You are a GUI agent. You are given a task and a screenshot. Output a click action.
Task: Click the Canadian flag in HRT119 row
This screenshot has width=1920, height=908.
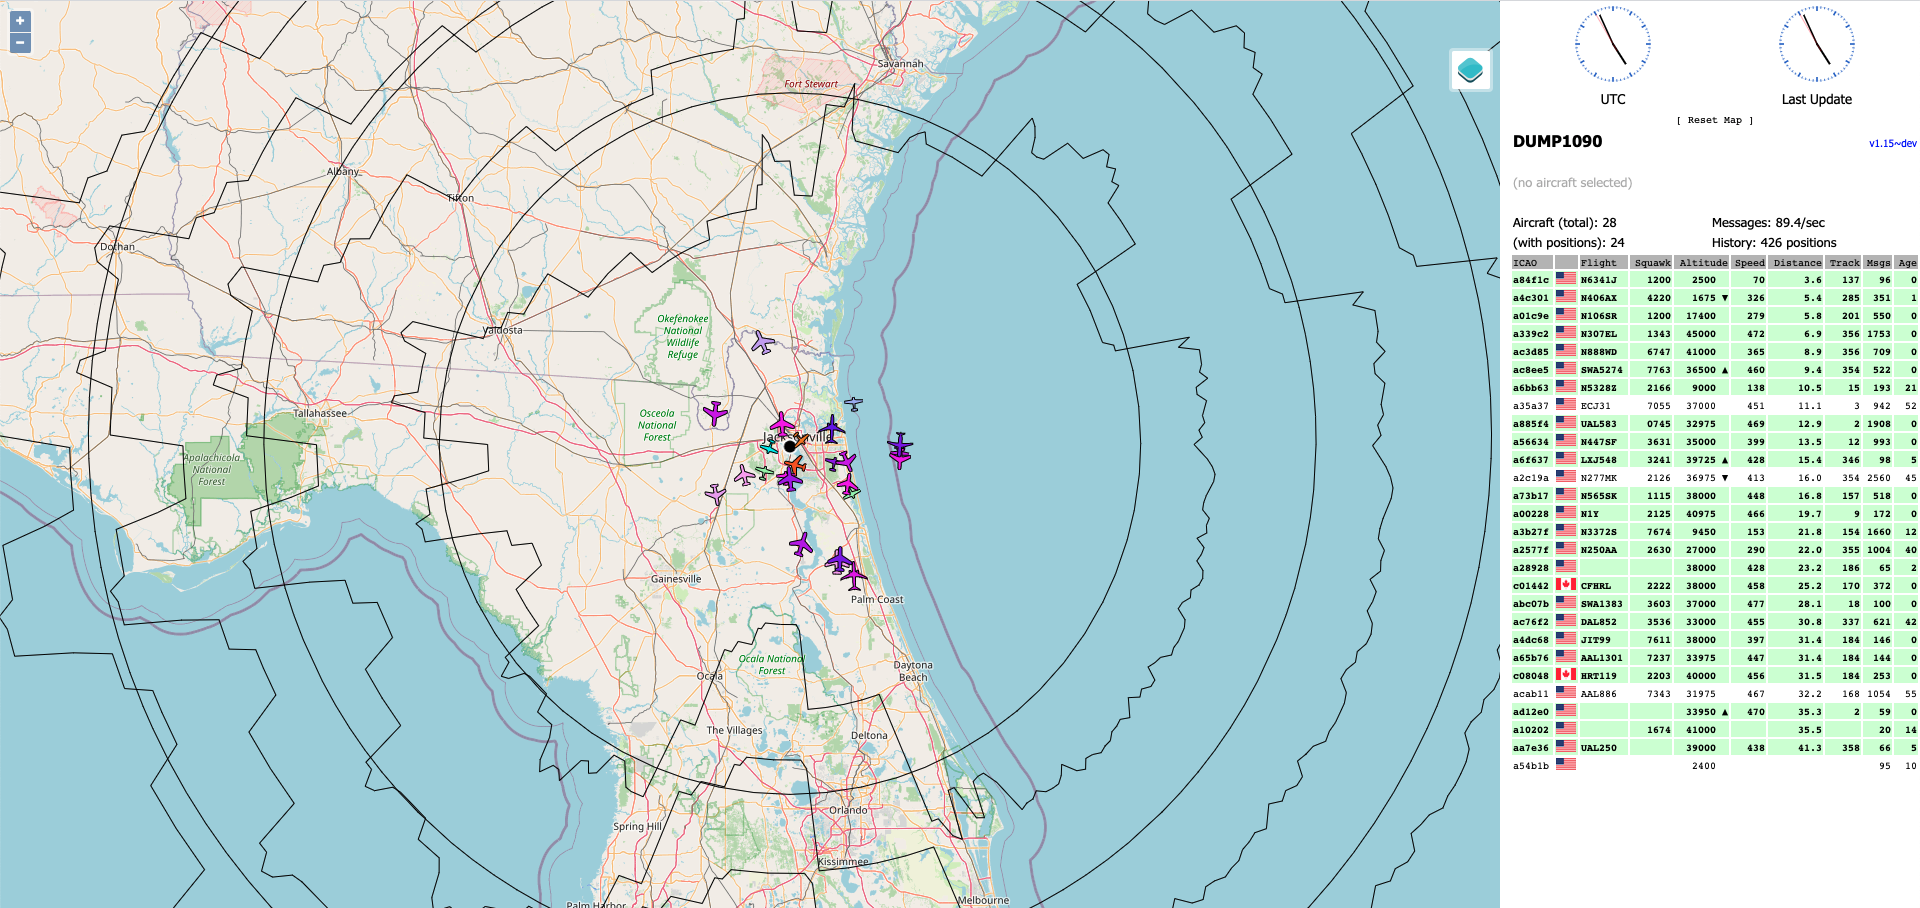point(1566,675)
